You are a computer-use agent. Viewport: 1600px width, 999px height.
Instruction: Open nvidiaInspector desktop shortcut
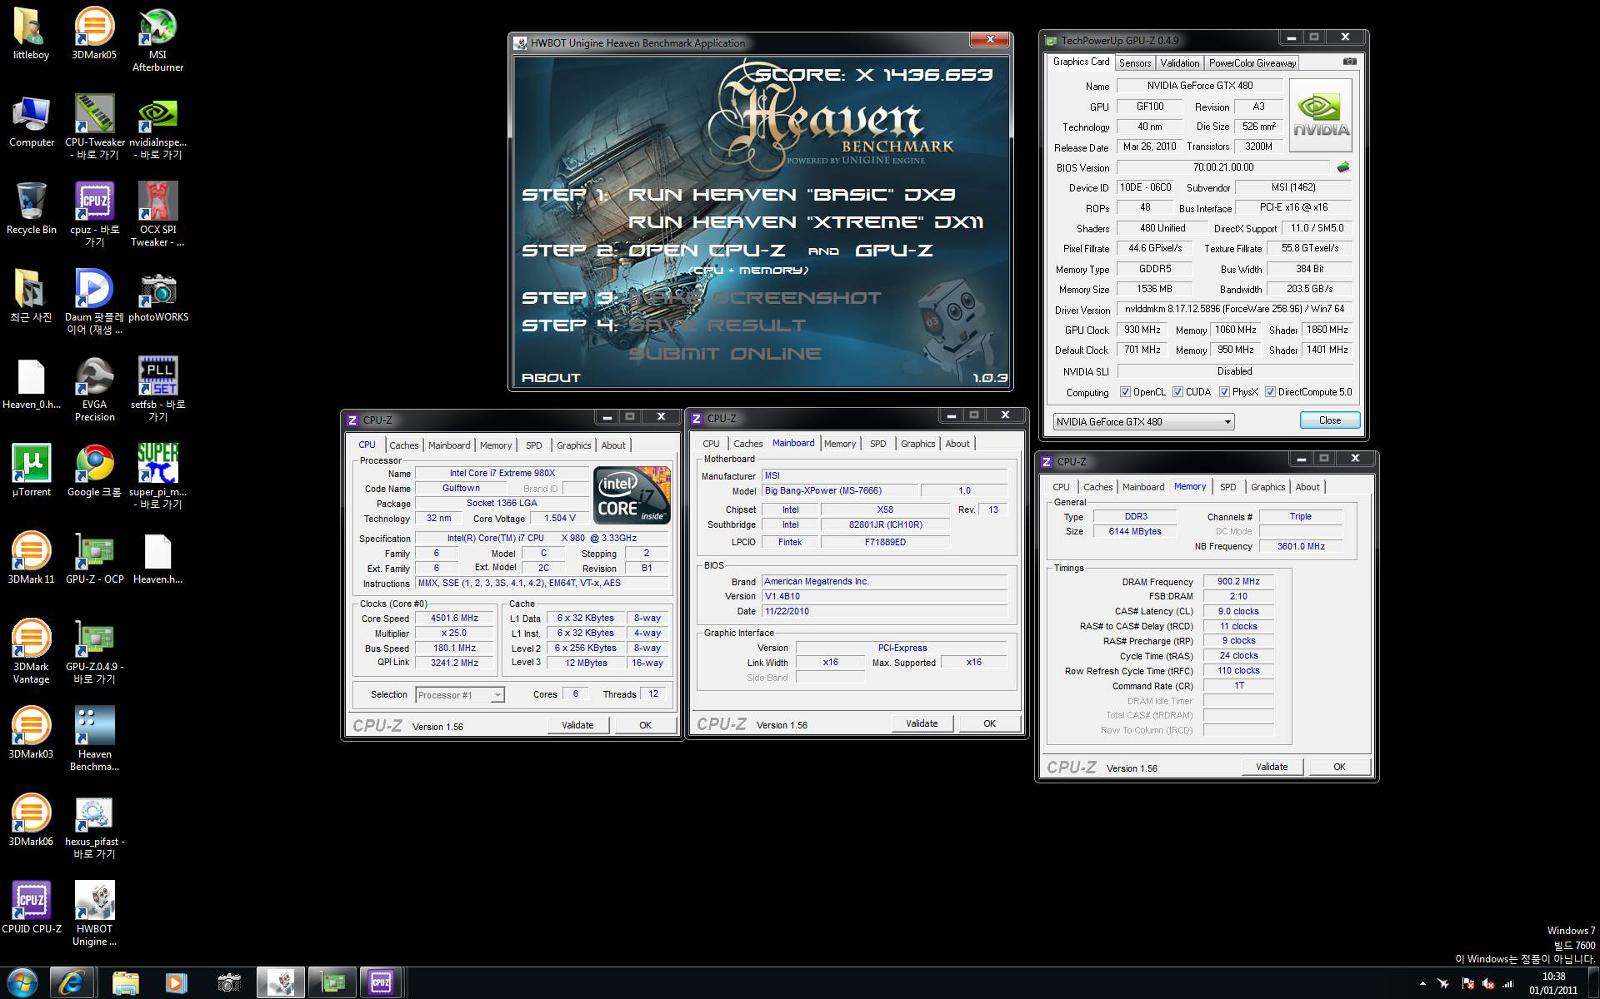158,128
